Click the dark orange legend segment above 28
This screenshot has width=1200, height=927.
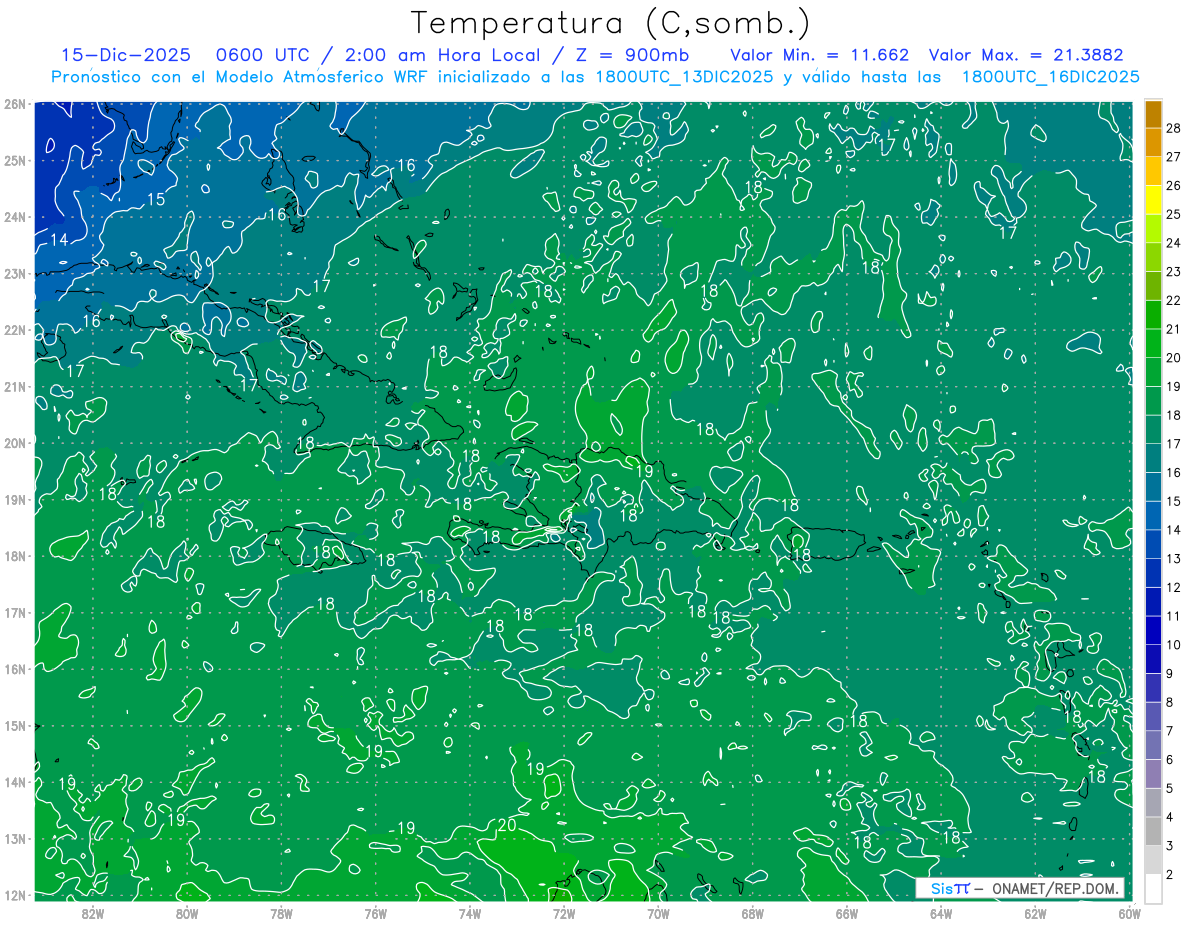coord(1153,113)
